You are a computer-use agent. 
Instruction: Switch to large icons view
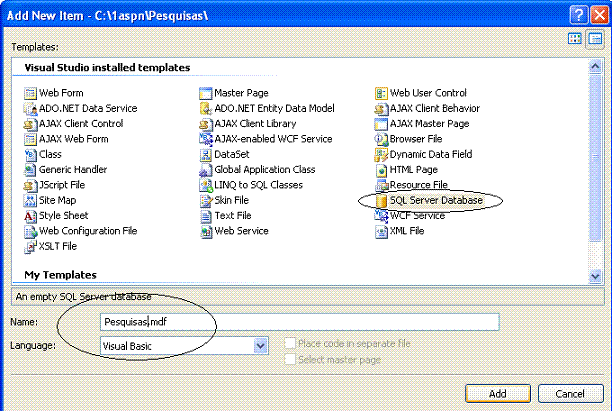575,39
